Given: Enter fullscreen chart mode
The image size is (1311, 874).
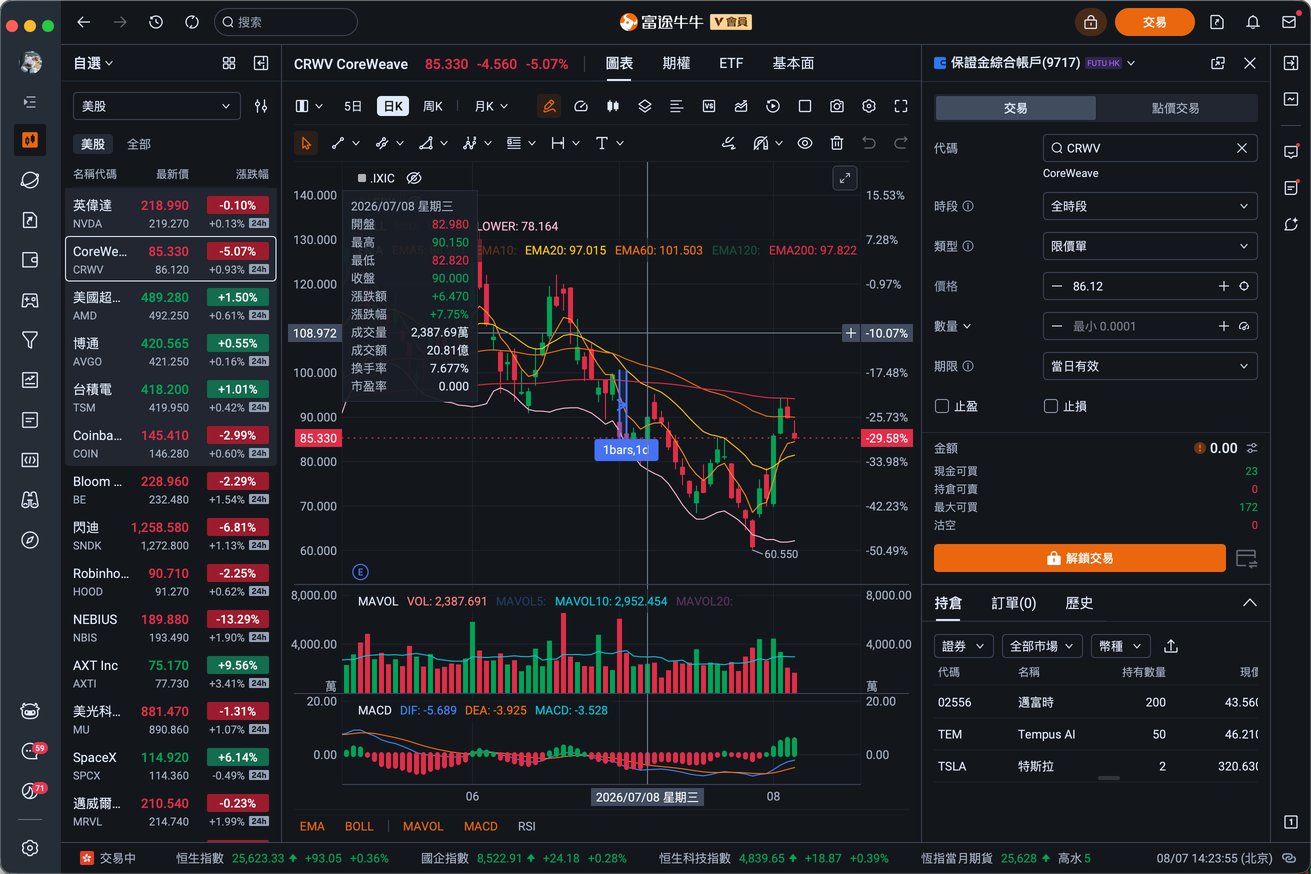Looking at the screenshot, I should click(901, 106).
